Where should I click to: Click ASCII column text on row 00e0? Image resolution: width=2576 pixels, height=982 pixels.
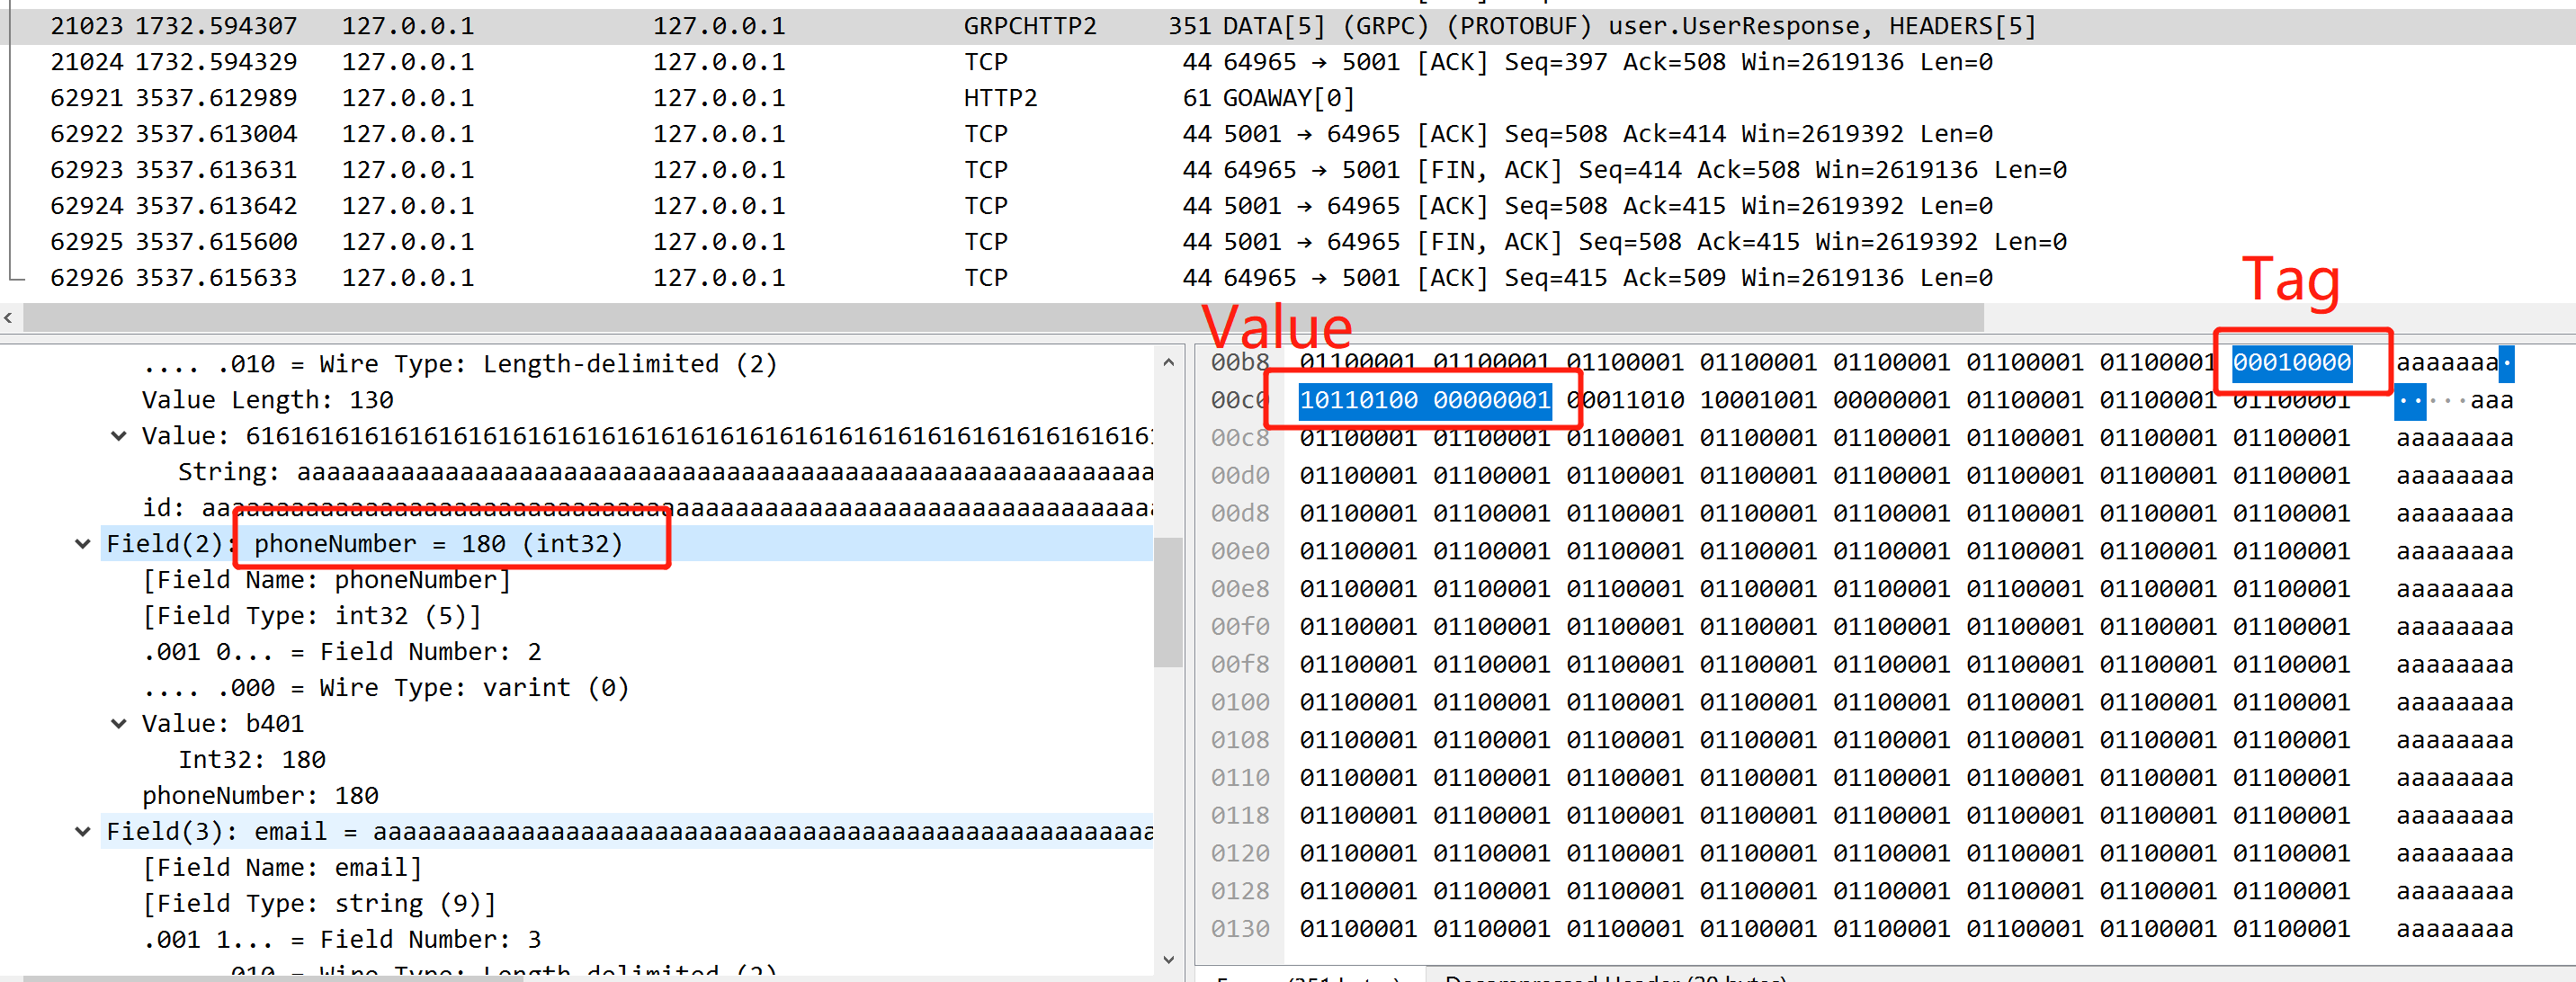point(2454,552)
